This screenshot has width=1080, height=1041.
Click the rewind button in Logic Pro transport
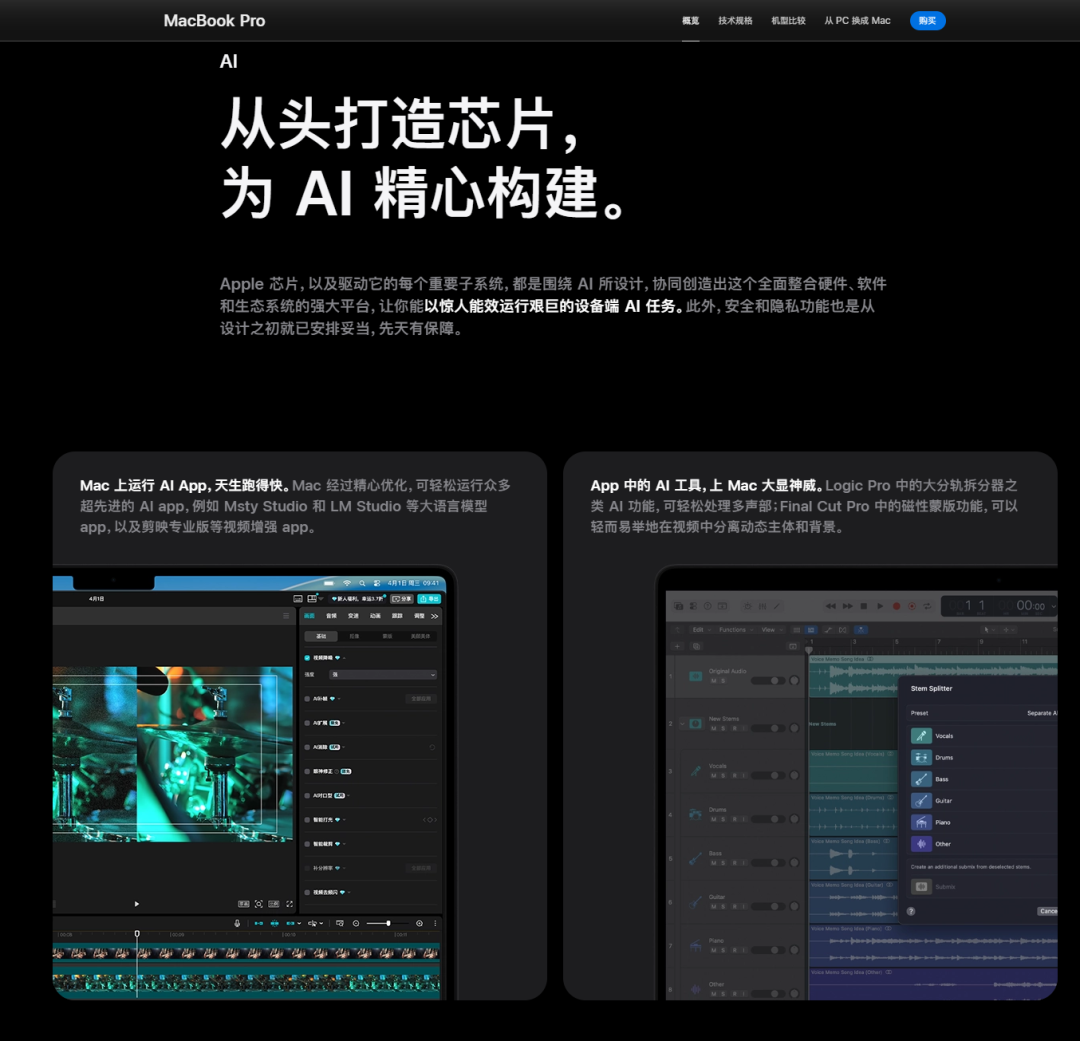831,606
